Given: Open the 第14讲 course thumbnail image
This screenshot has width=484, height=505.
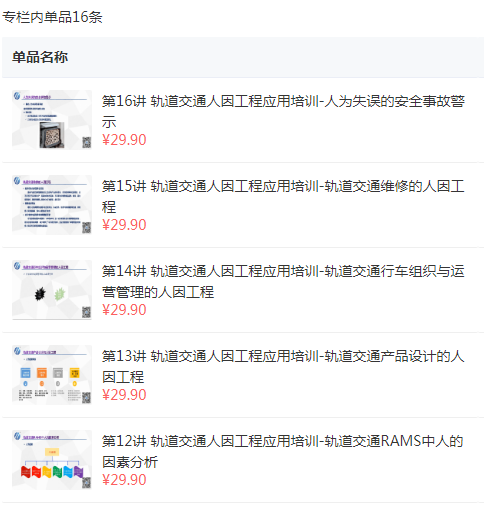Looking at the screenshot, I should 52,290.
